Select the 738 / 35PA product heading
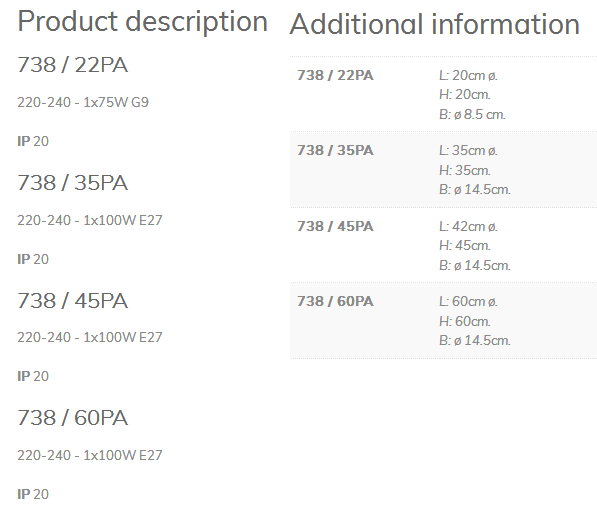 72,182
